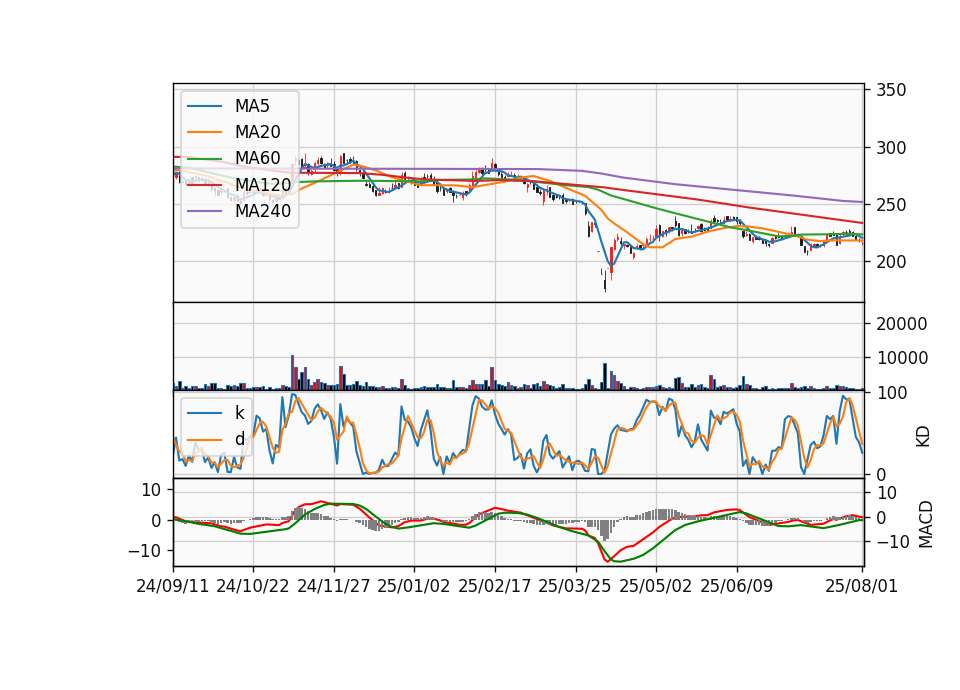Click the 250 price axis tick label
Image resolution: width=960 pixels, height=690 pixels.
pos(891,205)
